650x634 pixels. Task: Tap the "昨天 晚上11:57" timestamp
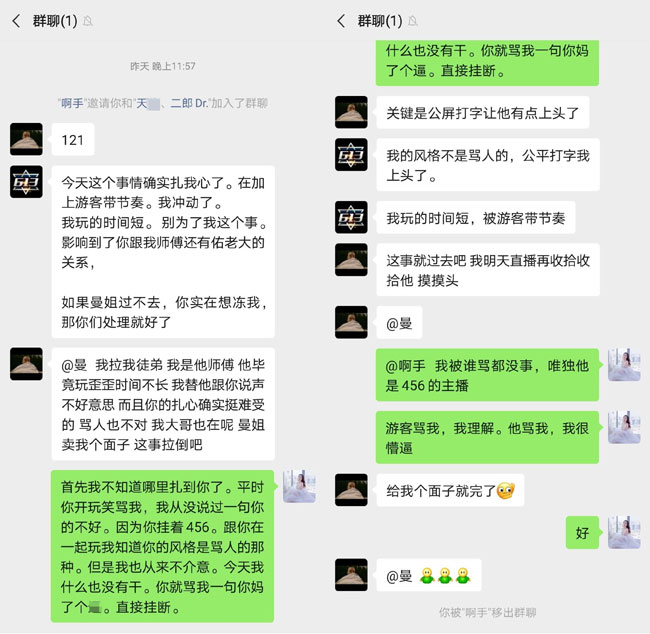click(162, 66)
